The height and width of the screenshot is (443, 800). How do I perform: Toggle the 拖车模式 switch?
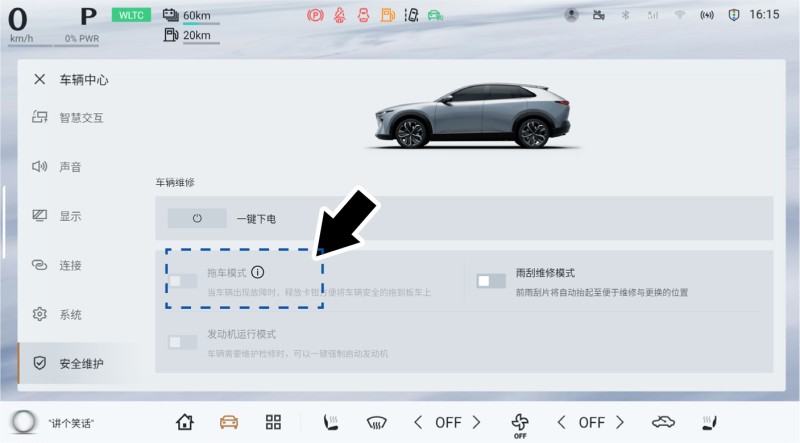pos(183,281)
